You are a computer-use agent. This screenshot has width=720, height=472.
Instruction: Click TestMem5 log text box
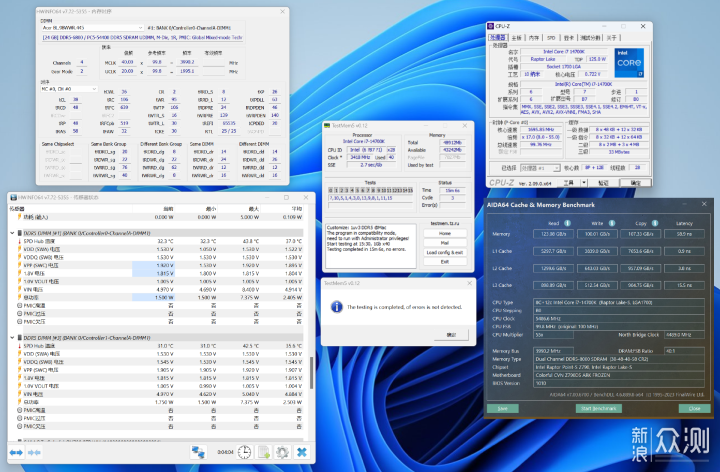pyautogui.click(x=371, y=246)
